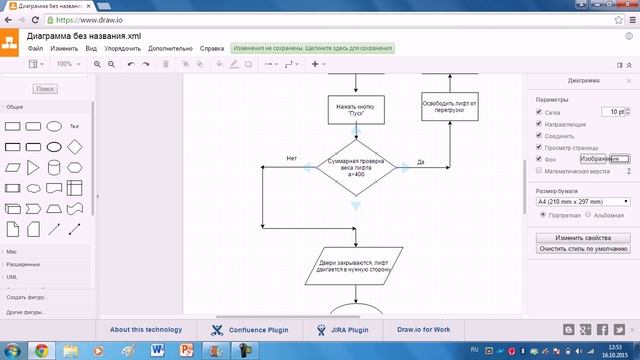Image resolution: width=640 pixels, height=360 pixels.
Task: Select the rectangle shape in palette
Action: [x=13, y=126]
